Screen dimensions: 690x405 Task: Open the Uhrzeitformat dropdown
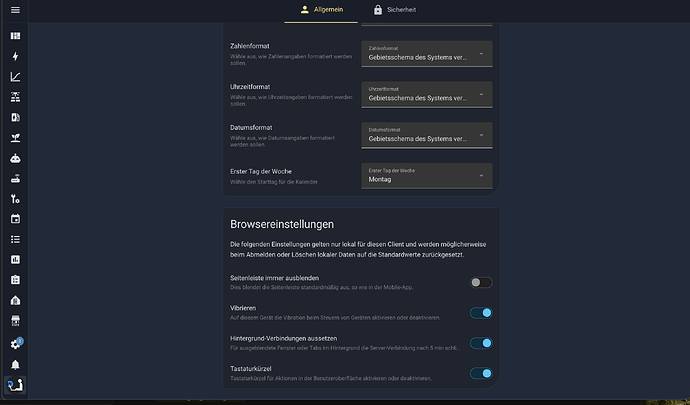pyautogui.click(x=426, y=95)
